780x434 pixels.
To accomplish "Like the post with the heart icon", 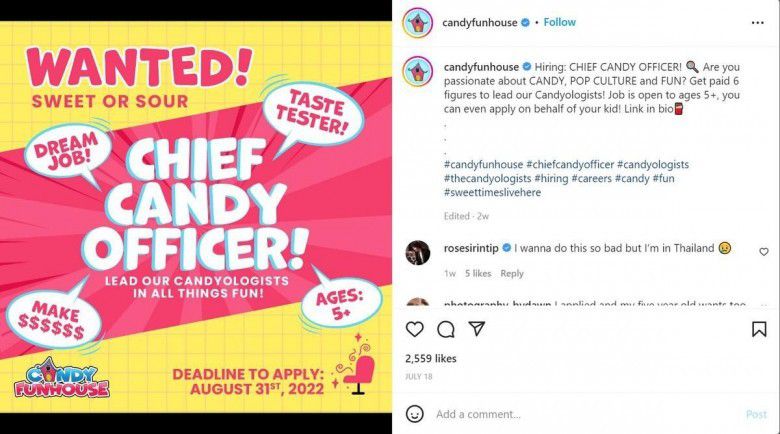I will pyautogui.click(x=414, y=329).
